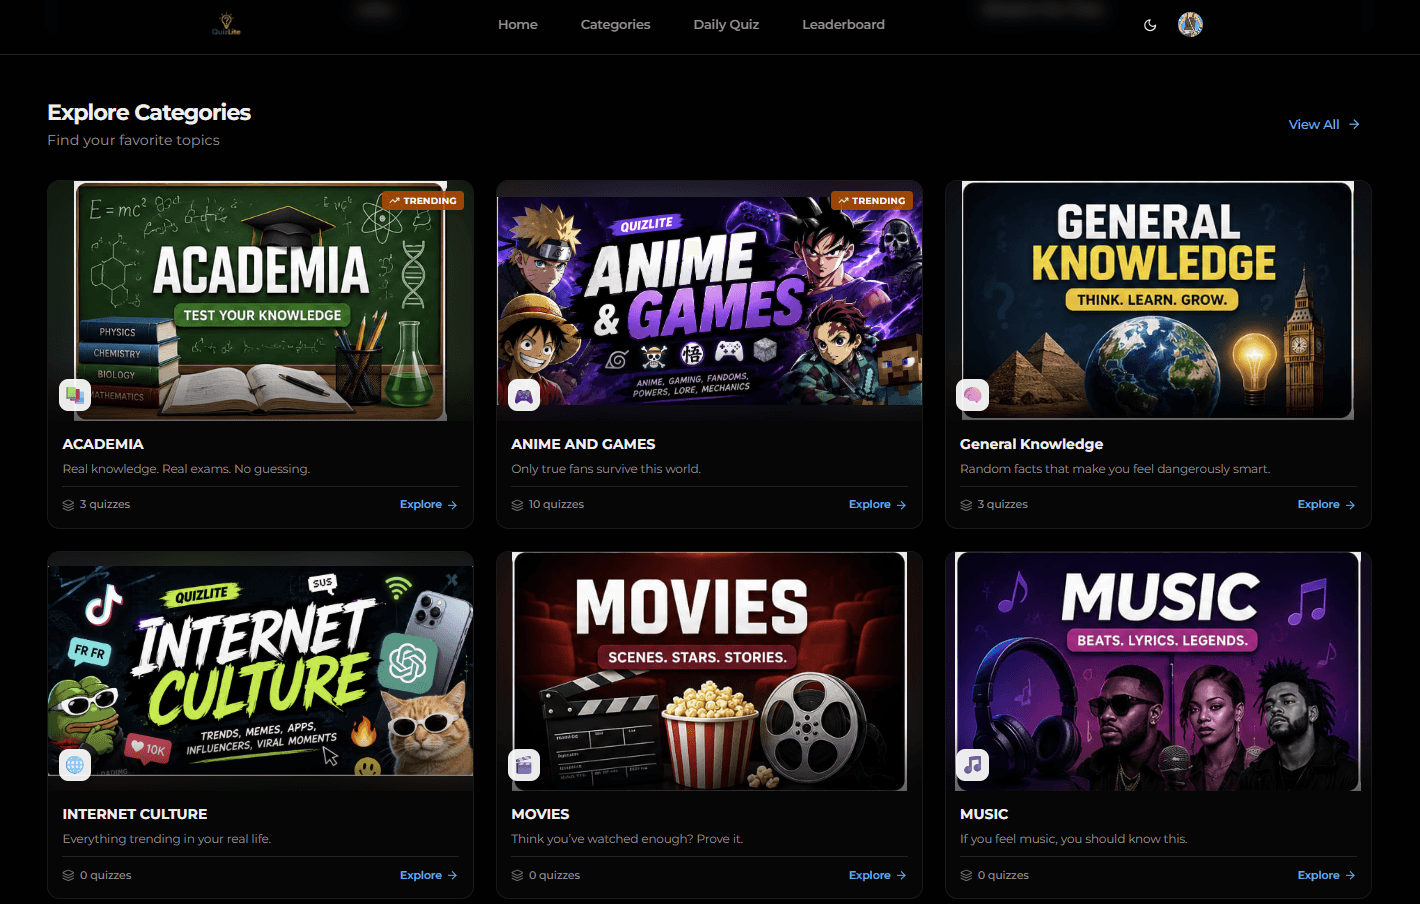Image resolution: width=1420 pixels, height=904 pixels.
Task: Click the General Knowledge brain icon
Action: click(973, 395)
